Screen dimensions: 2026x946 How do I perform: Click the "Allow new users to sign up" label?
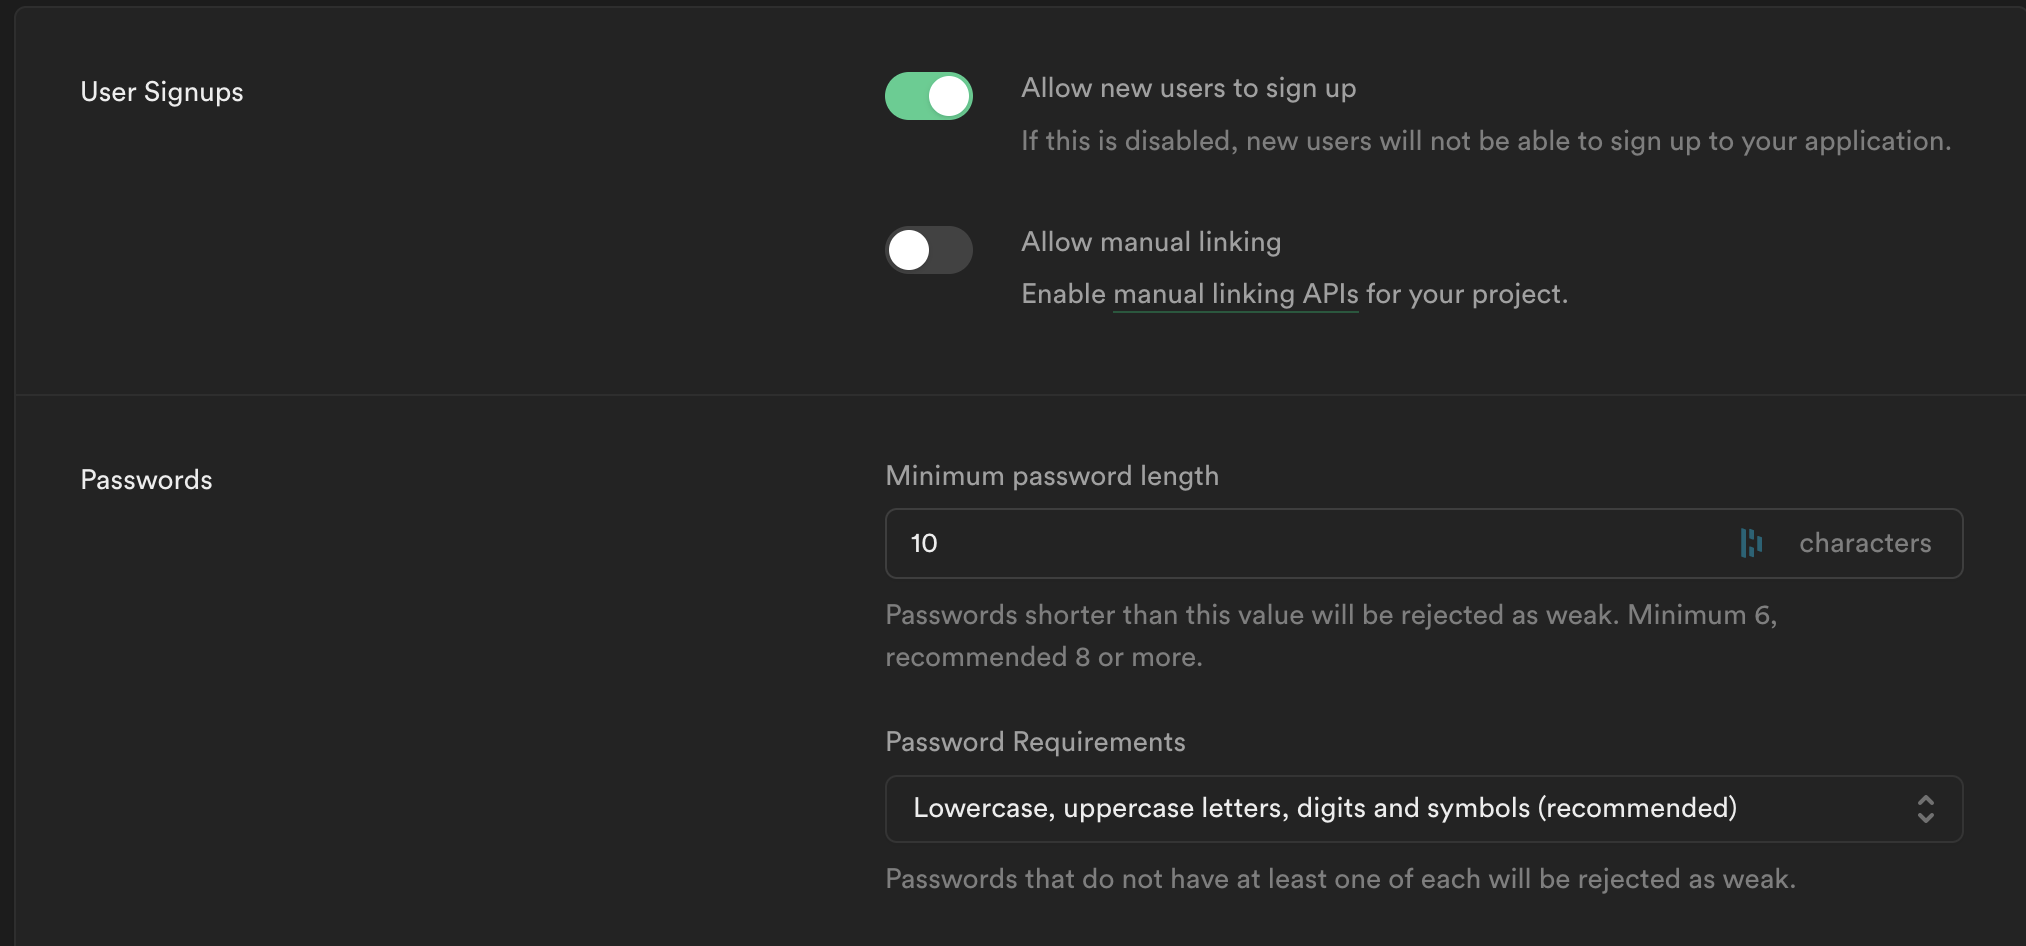click(x=1188, y=88)
